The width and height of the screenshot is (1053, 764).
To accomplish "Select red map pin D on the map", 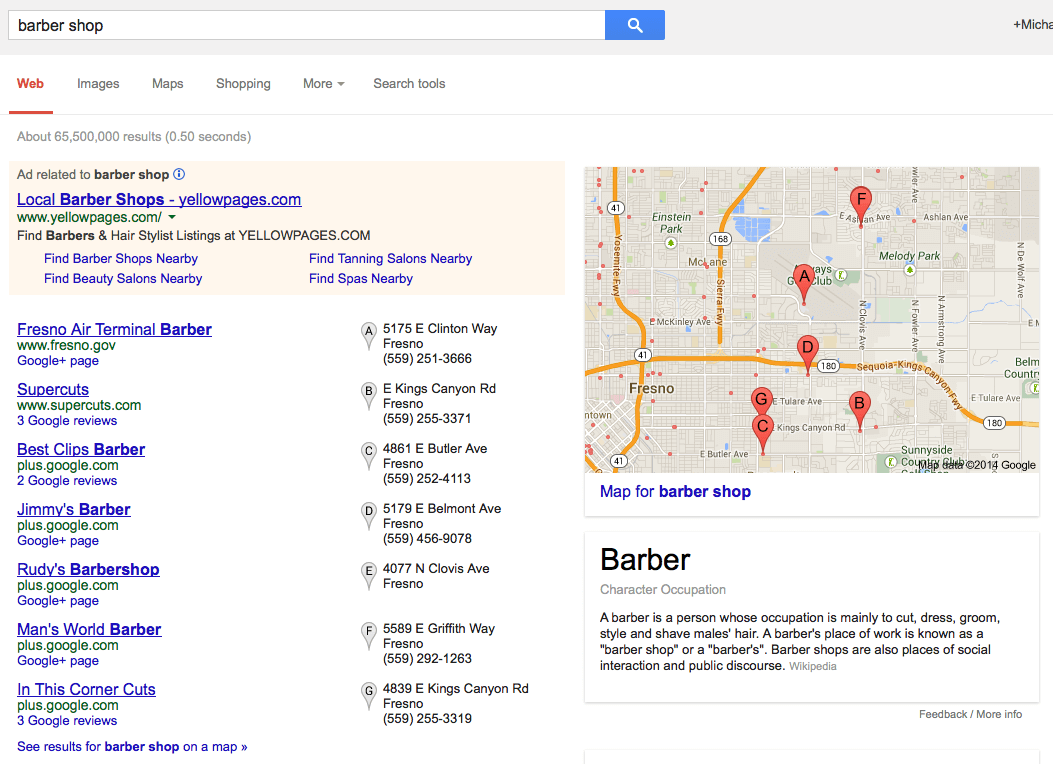I will (x=808, y=352).
